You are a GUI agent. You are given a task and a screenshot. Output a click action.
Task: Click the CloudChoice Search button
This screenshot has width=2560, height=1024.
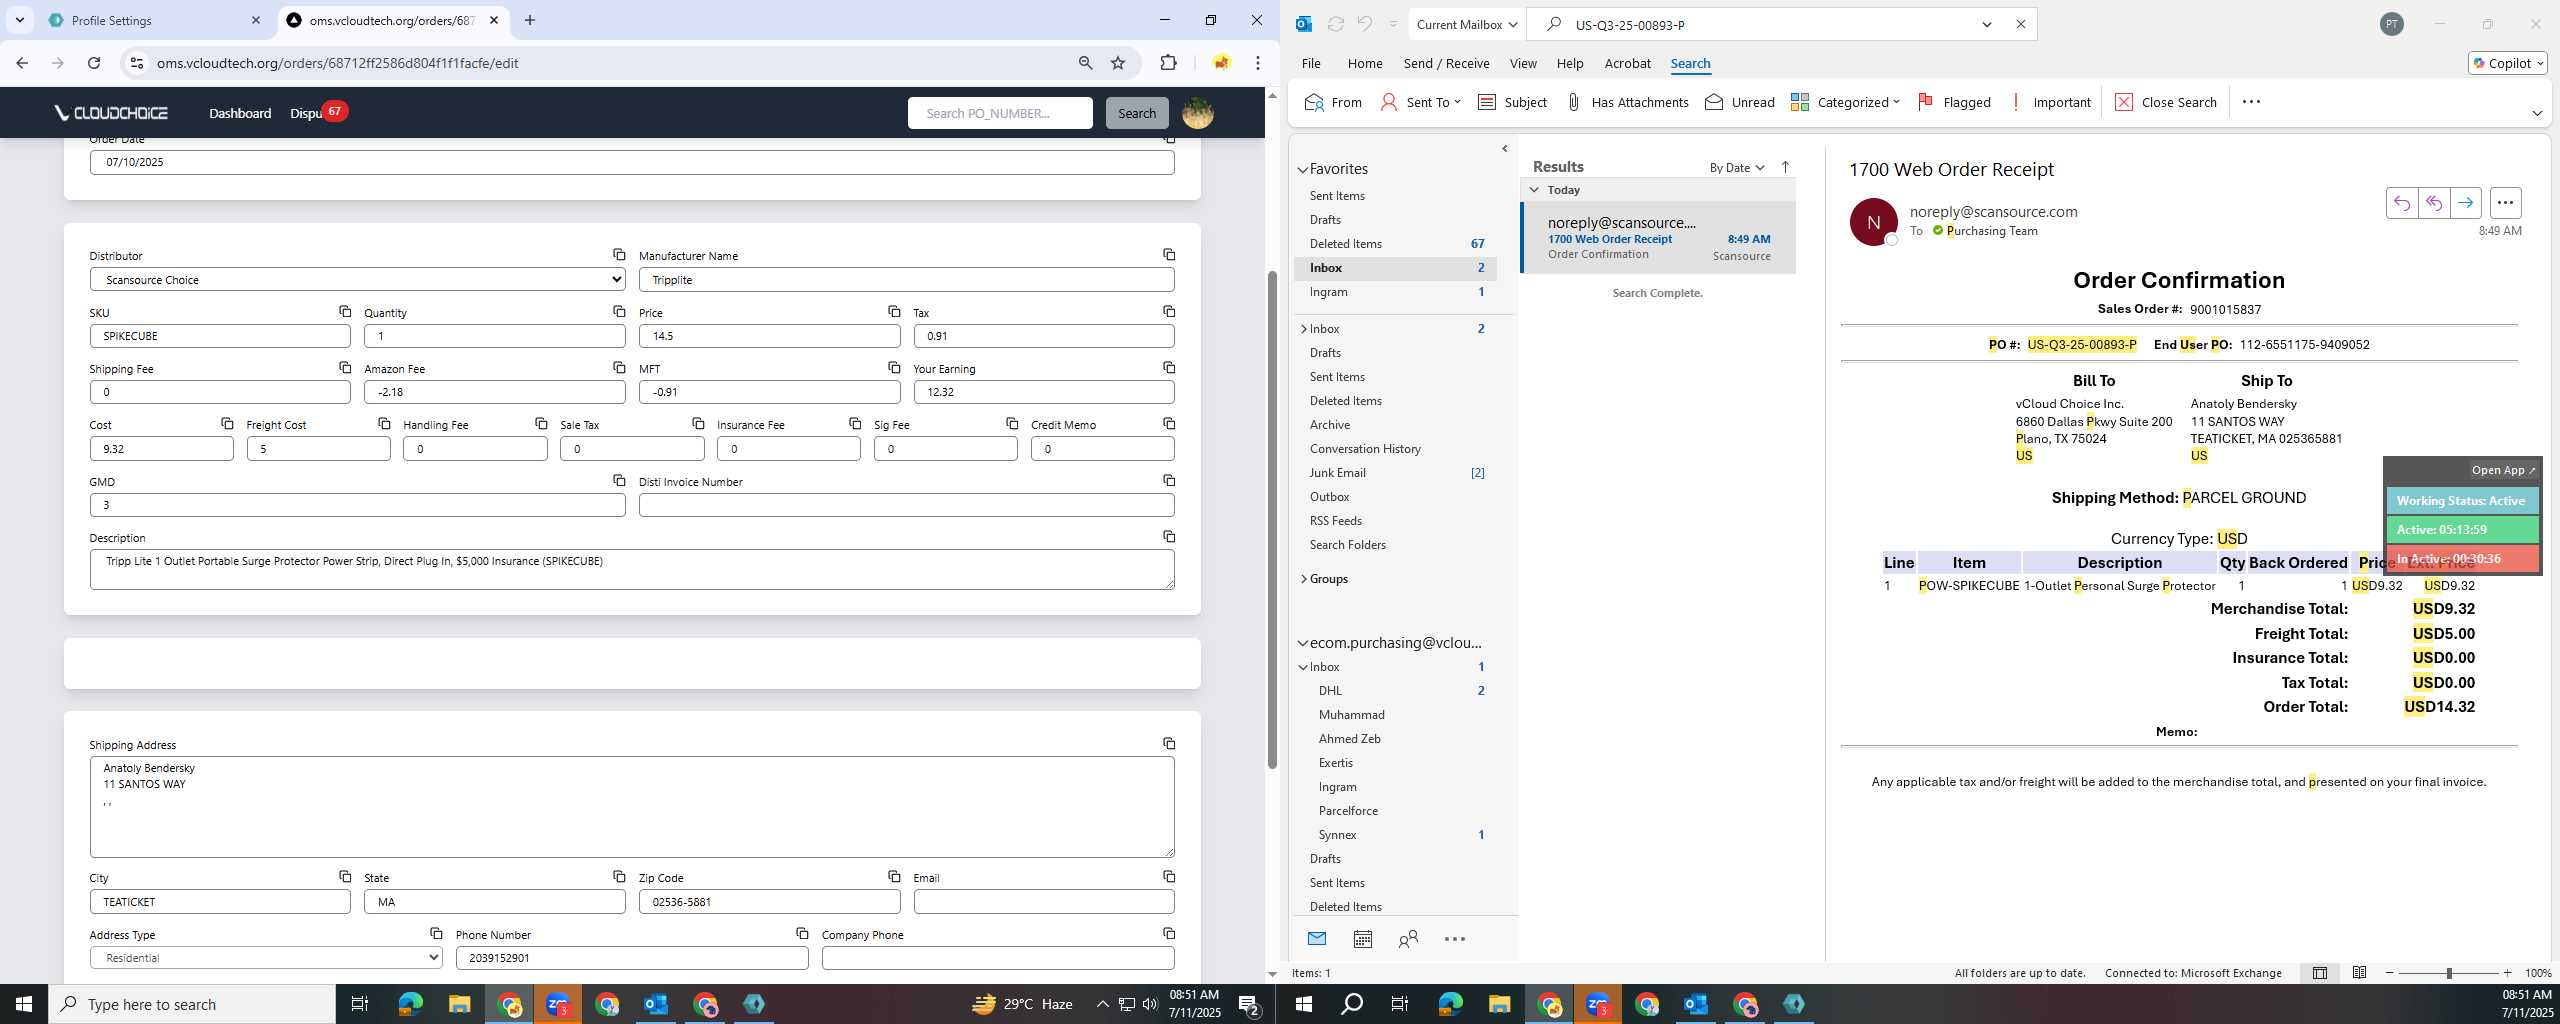1136,113
